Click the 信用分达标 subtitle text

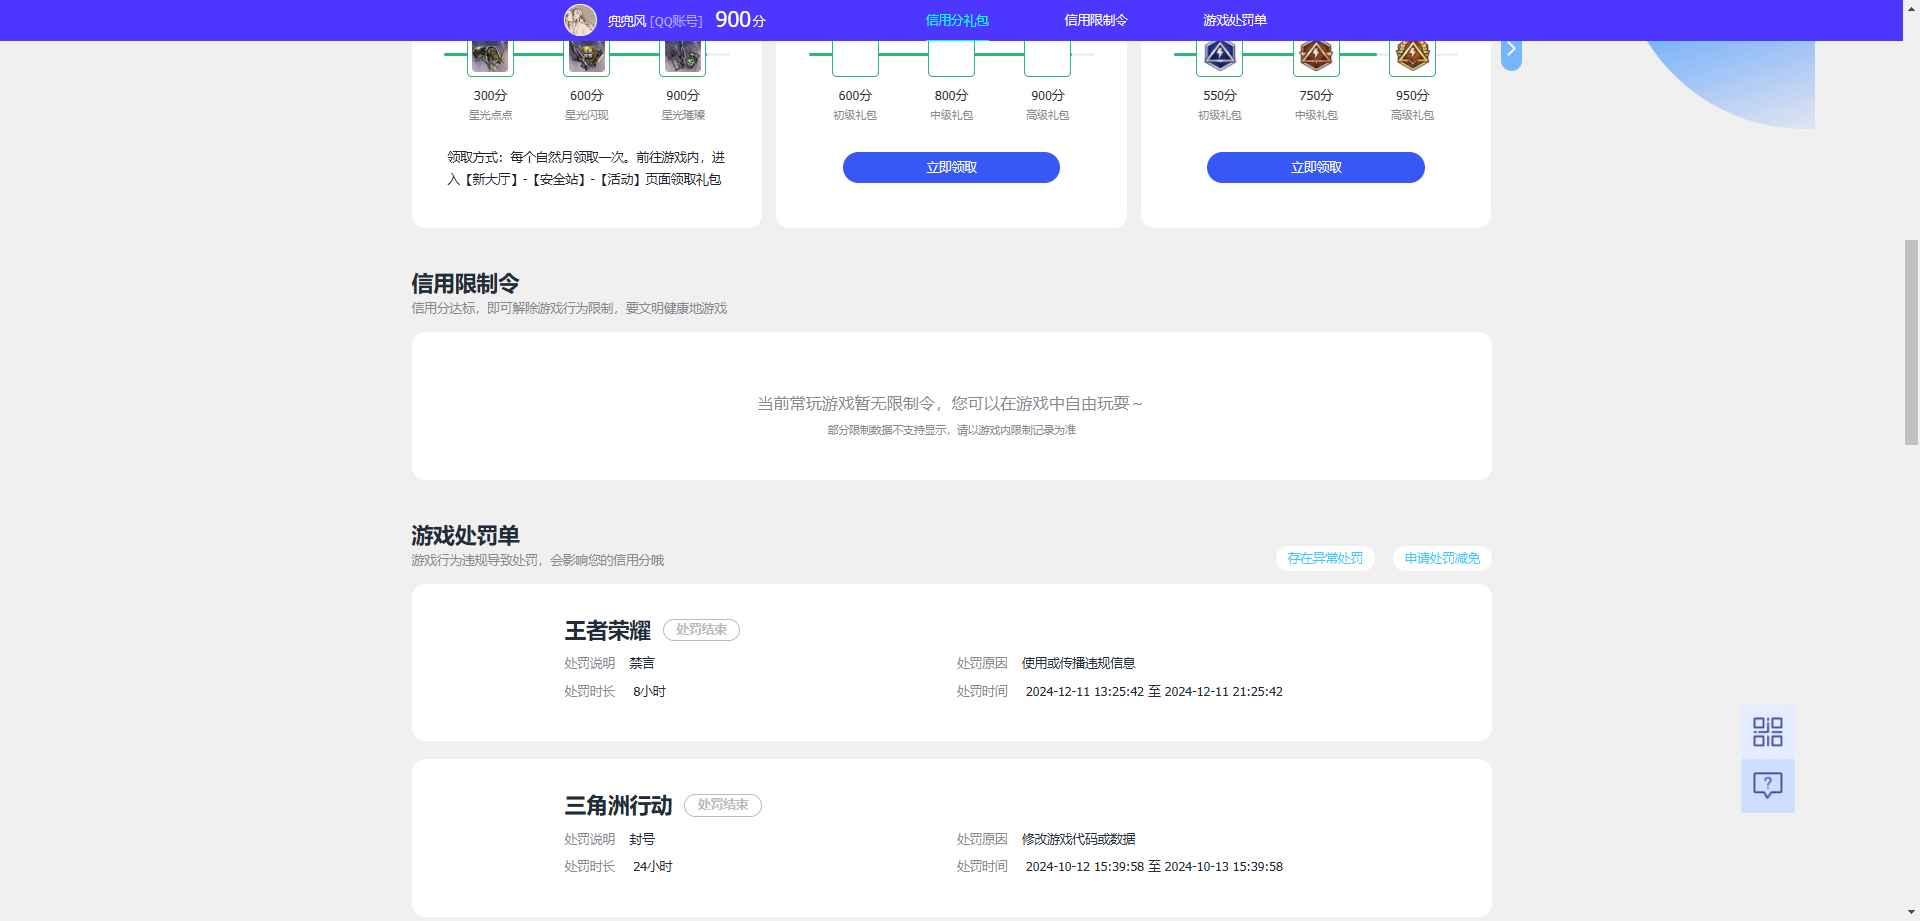[569, 308]
